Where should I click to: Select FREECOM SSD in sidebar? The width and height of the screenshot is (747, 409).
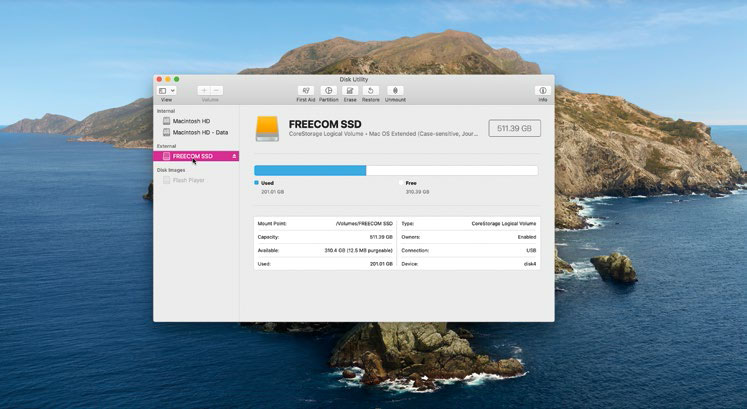click(196, 156)
